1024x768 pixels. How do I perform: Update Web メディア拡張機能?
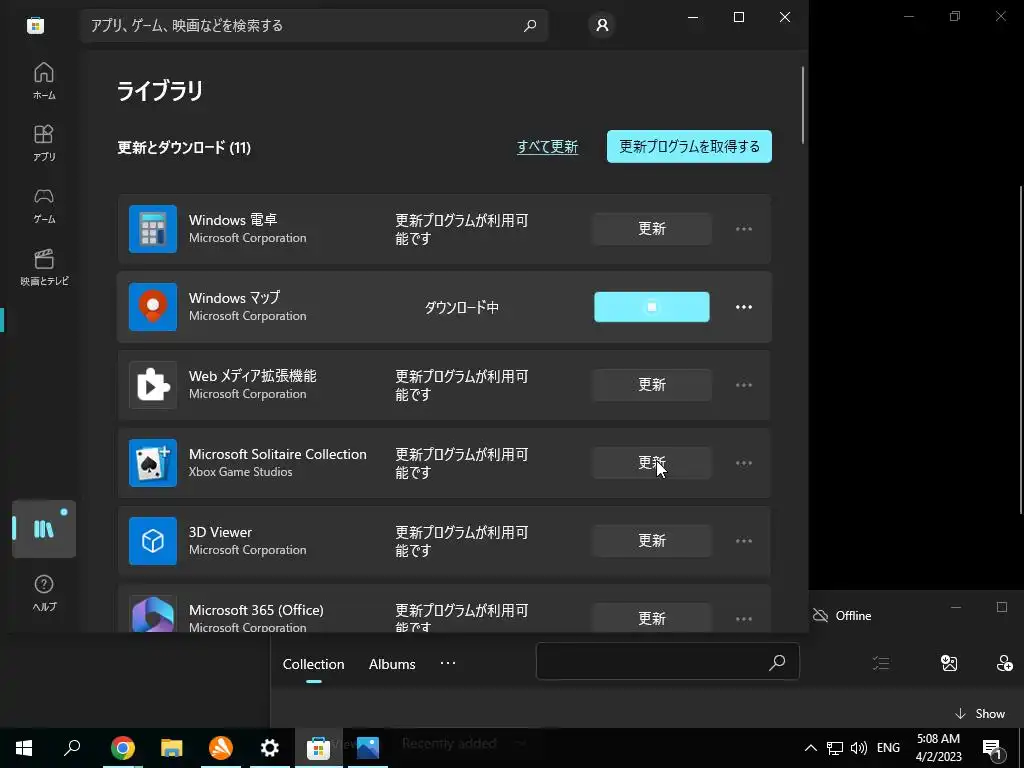coord(652,385)
